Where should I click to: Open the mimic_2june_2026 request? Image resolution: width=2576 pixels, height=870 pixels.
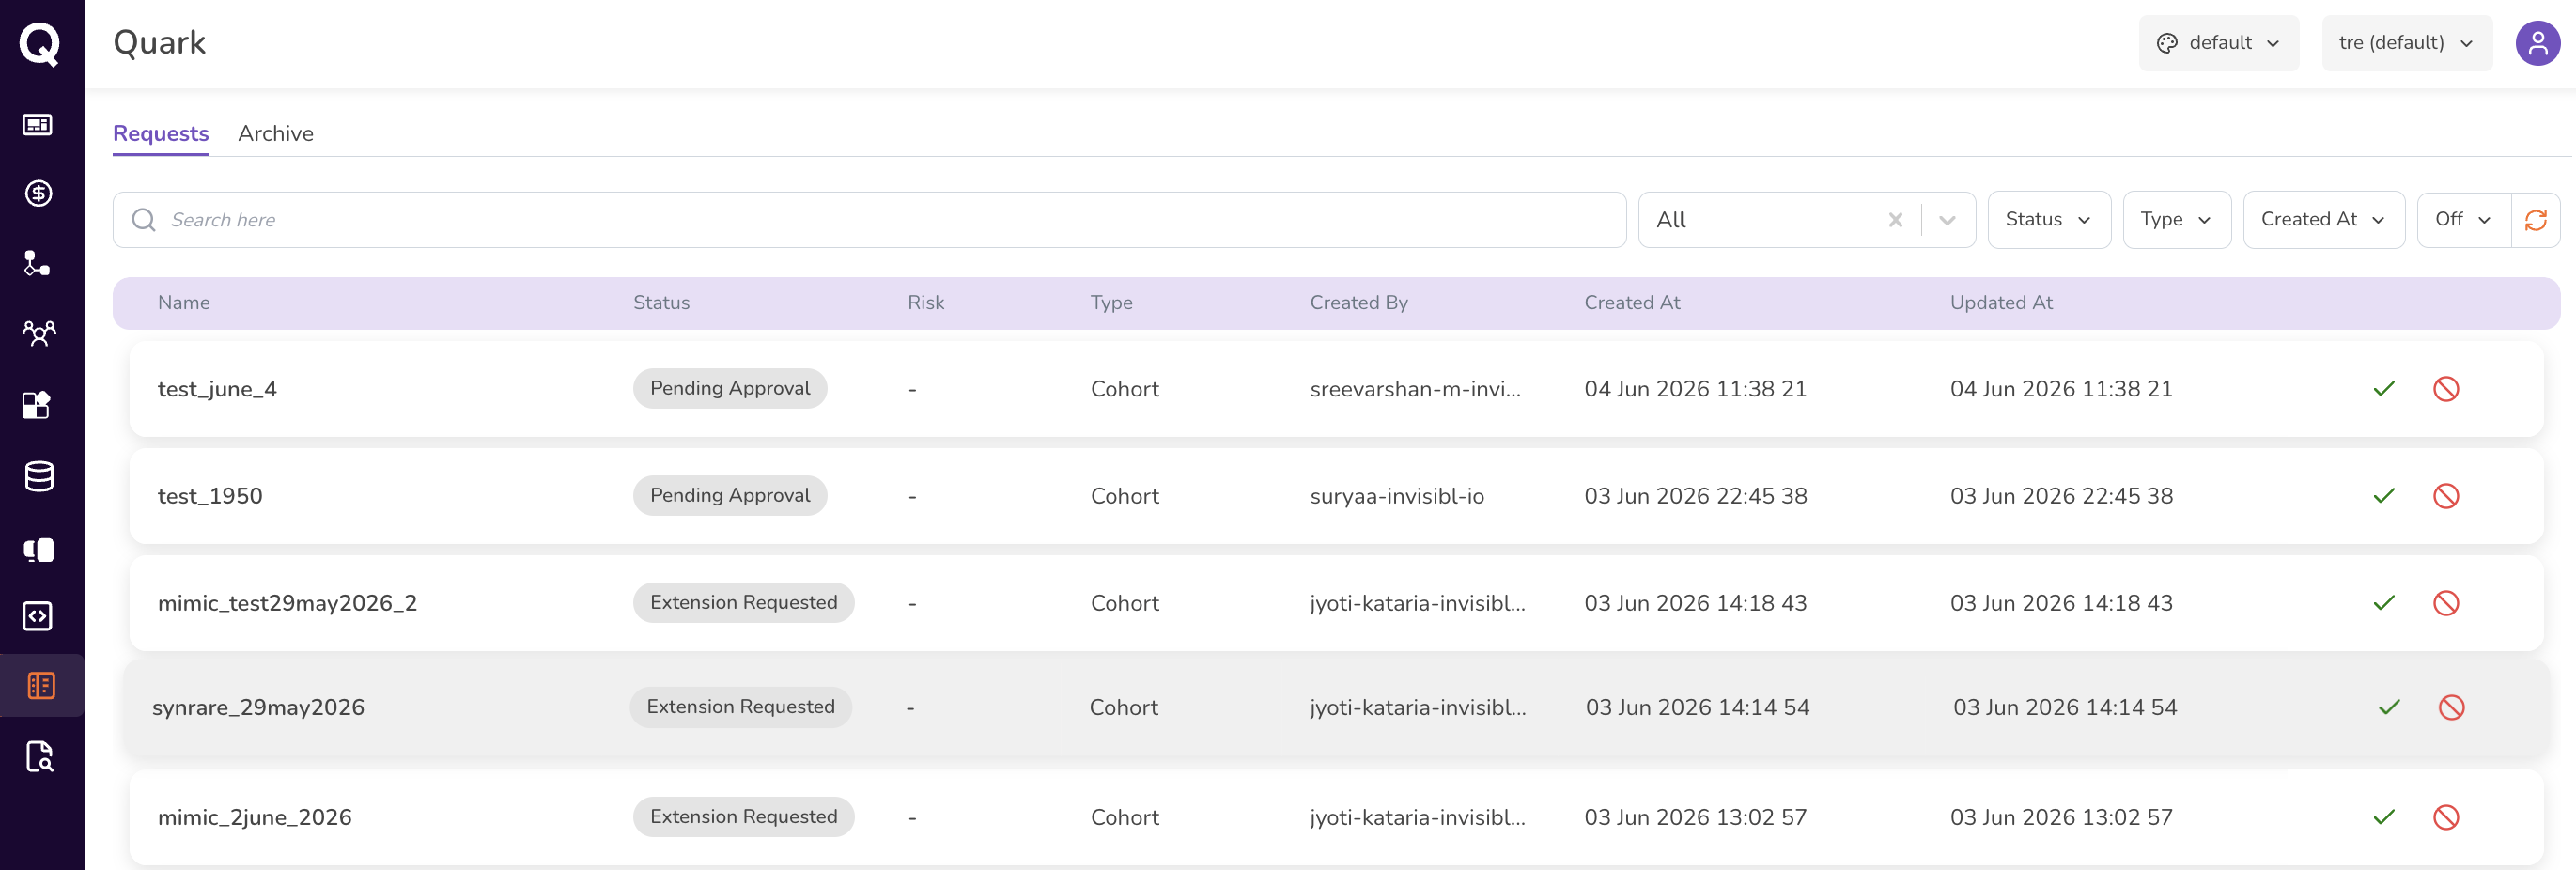click(1336, 817)
